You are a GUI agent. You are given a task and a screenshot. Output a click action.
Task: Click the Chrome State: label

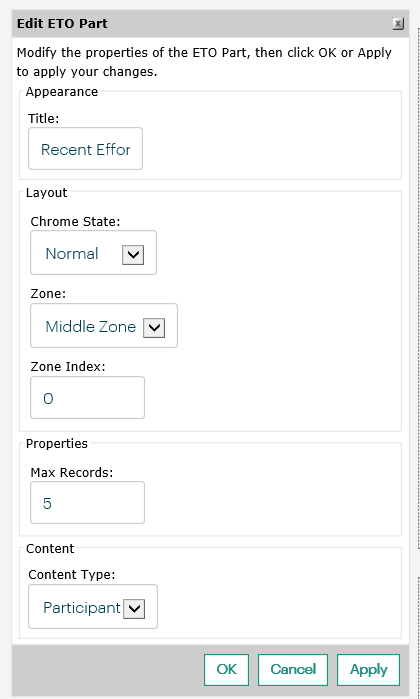click(x=75, y=222)
